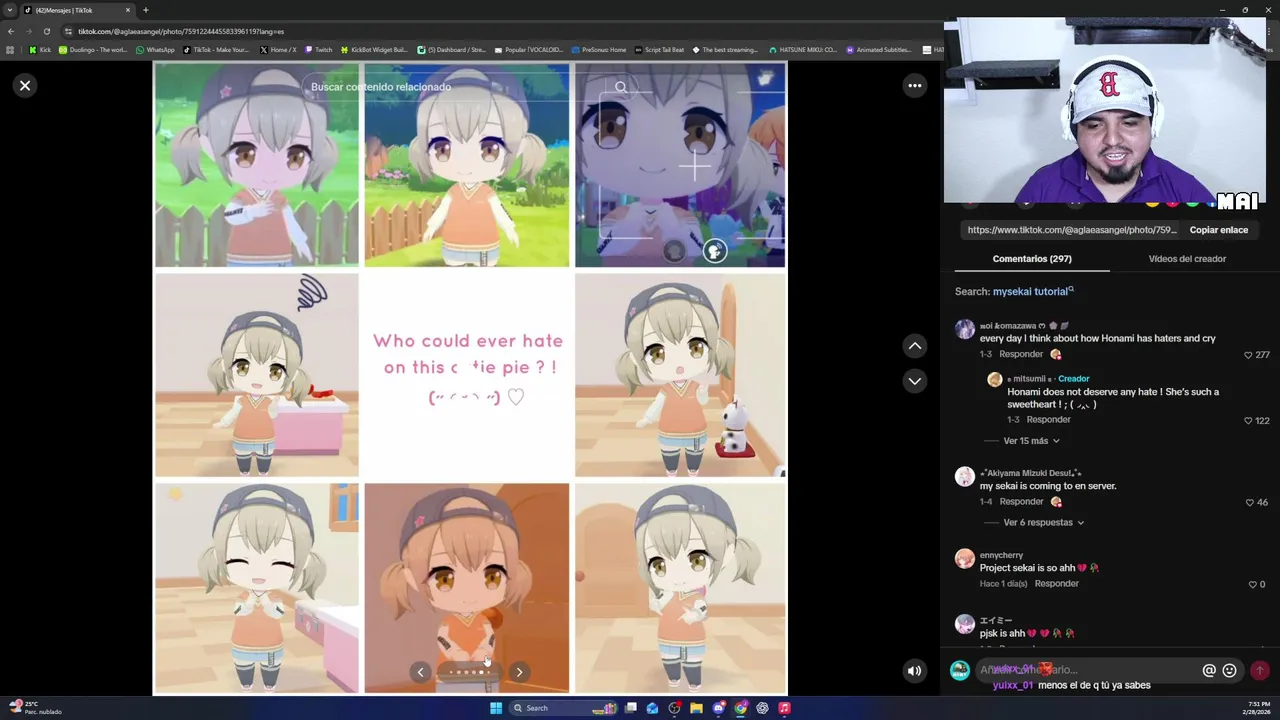This screenshot has height=720, width=1280.
Task: Click the browser back arrow
Action: pos(11,31)
